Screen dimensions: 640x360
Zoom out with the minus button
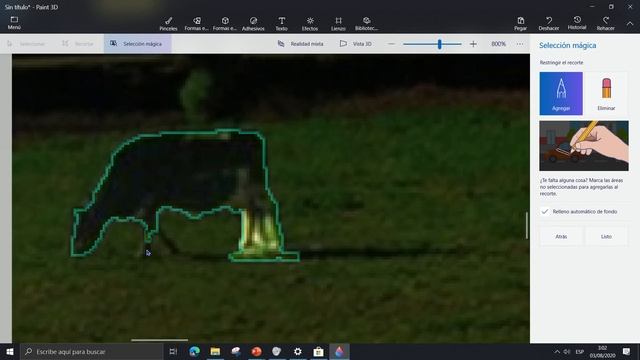(x=391, y=44)
